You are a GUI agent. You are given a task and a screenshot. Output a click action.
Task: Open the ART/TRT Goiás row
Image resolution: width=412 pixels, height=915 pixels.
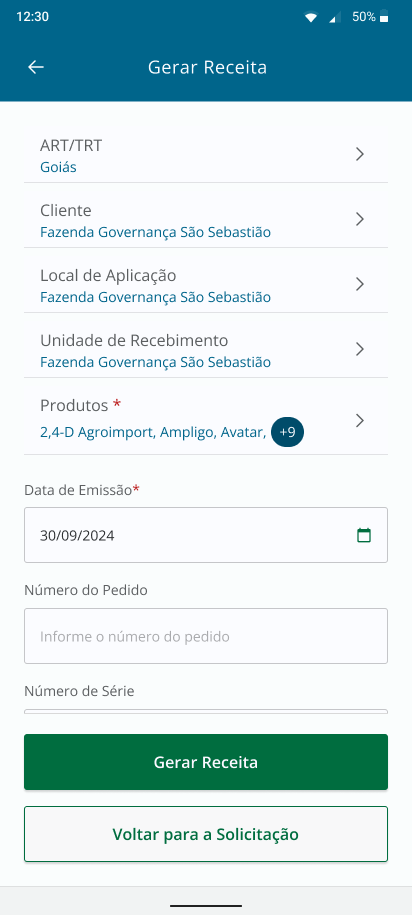[206, 156]
